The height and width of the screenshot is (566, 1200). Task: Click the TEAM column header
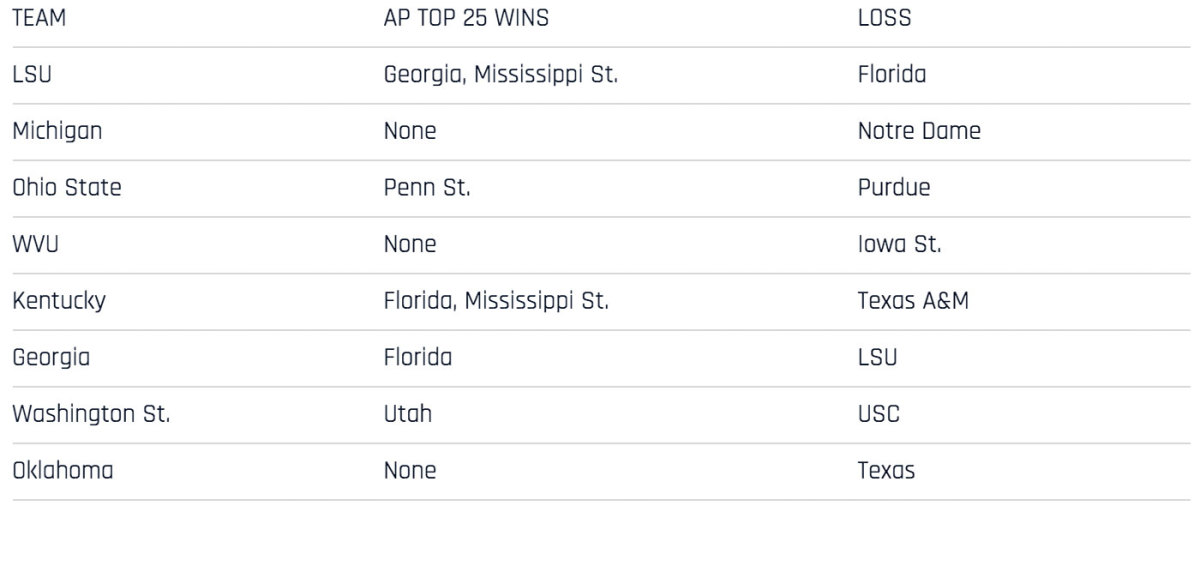39,18
